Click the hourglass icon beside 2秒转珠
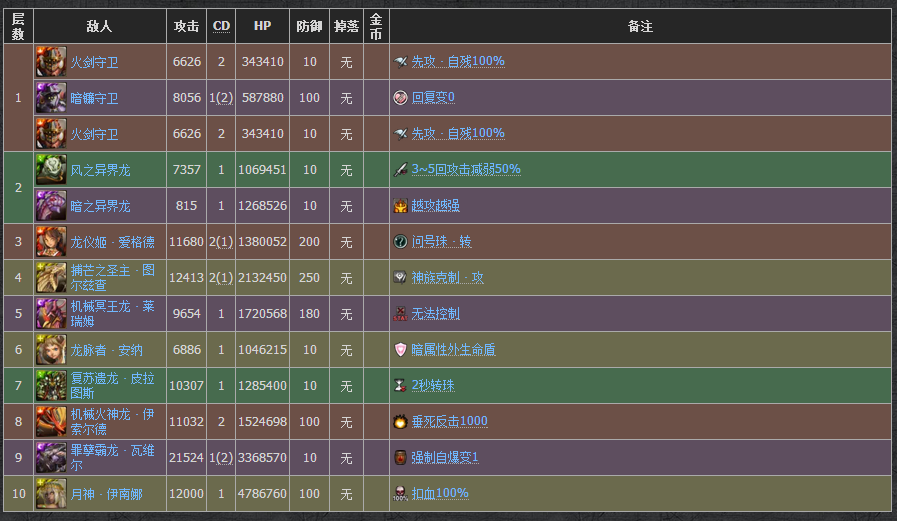The width and height of the screenshot is (897, 523). click(401, 386)
